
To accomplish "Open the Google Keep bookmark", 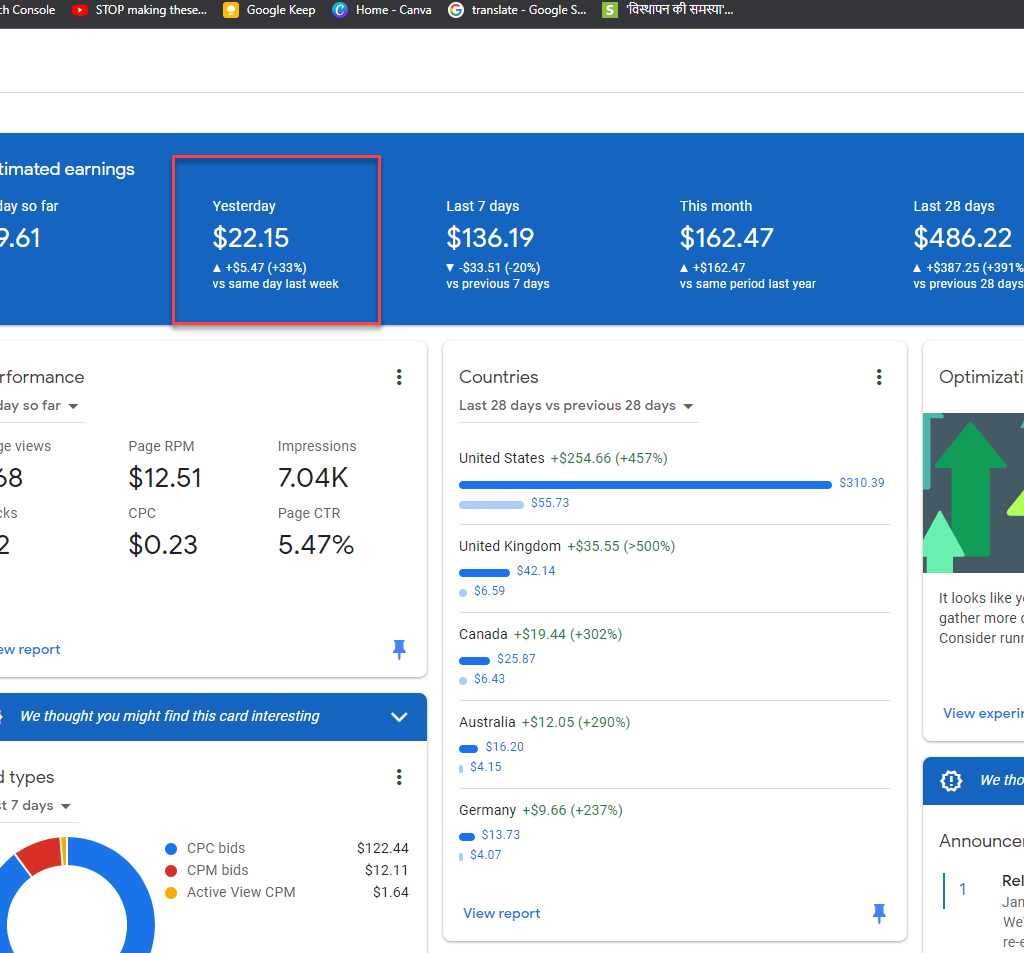I will 269,10.
